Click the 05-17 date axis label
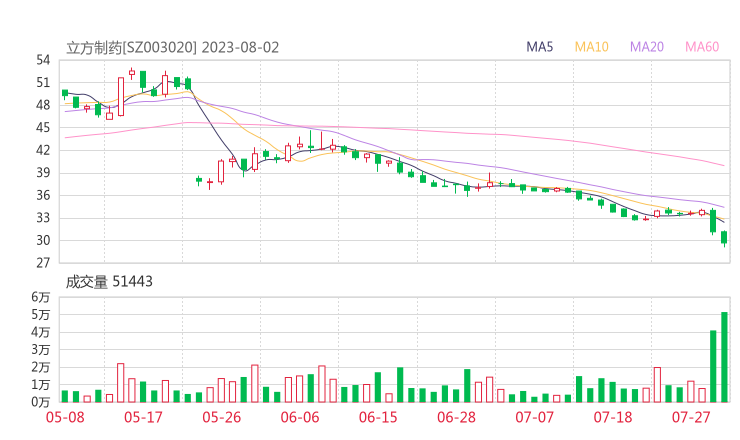 pyautogui.click(x=143, y=417)
